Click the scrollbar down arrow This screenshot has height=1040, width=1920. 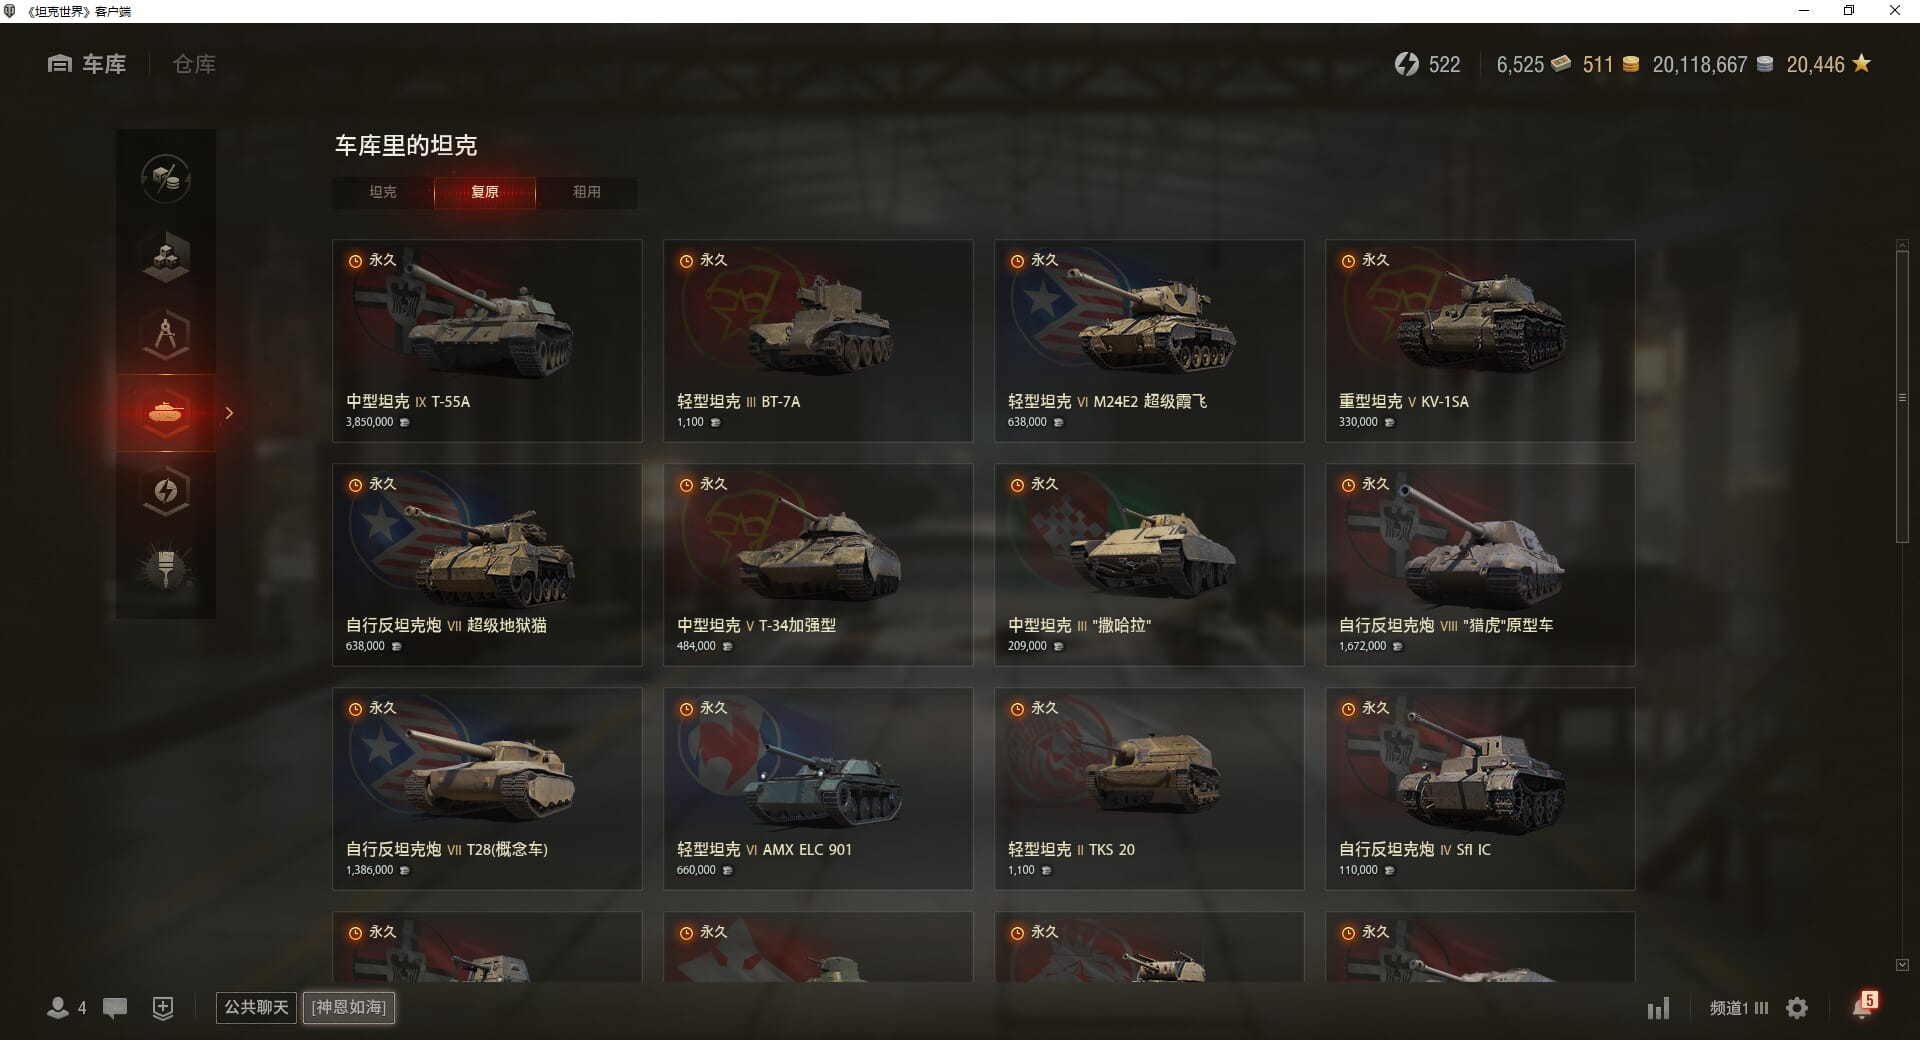click(x=1902, y=965)
